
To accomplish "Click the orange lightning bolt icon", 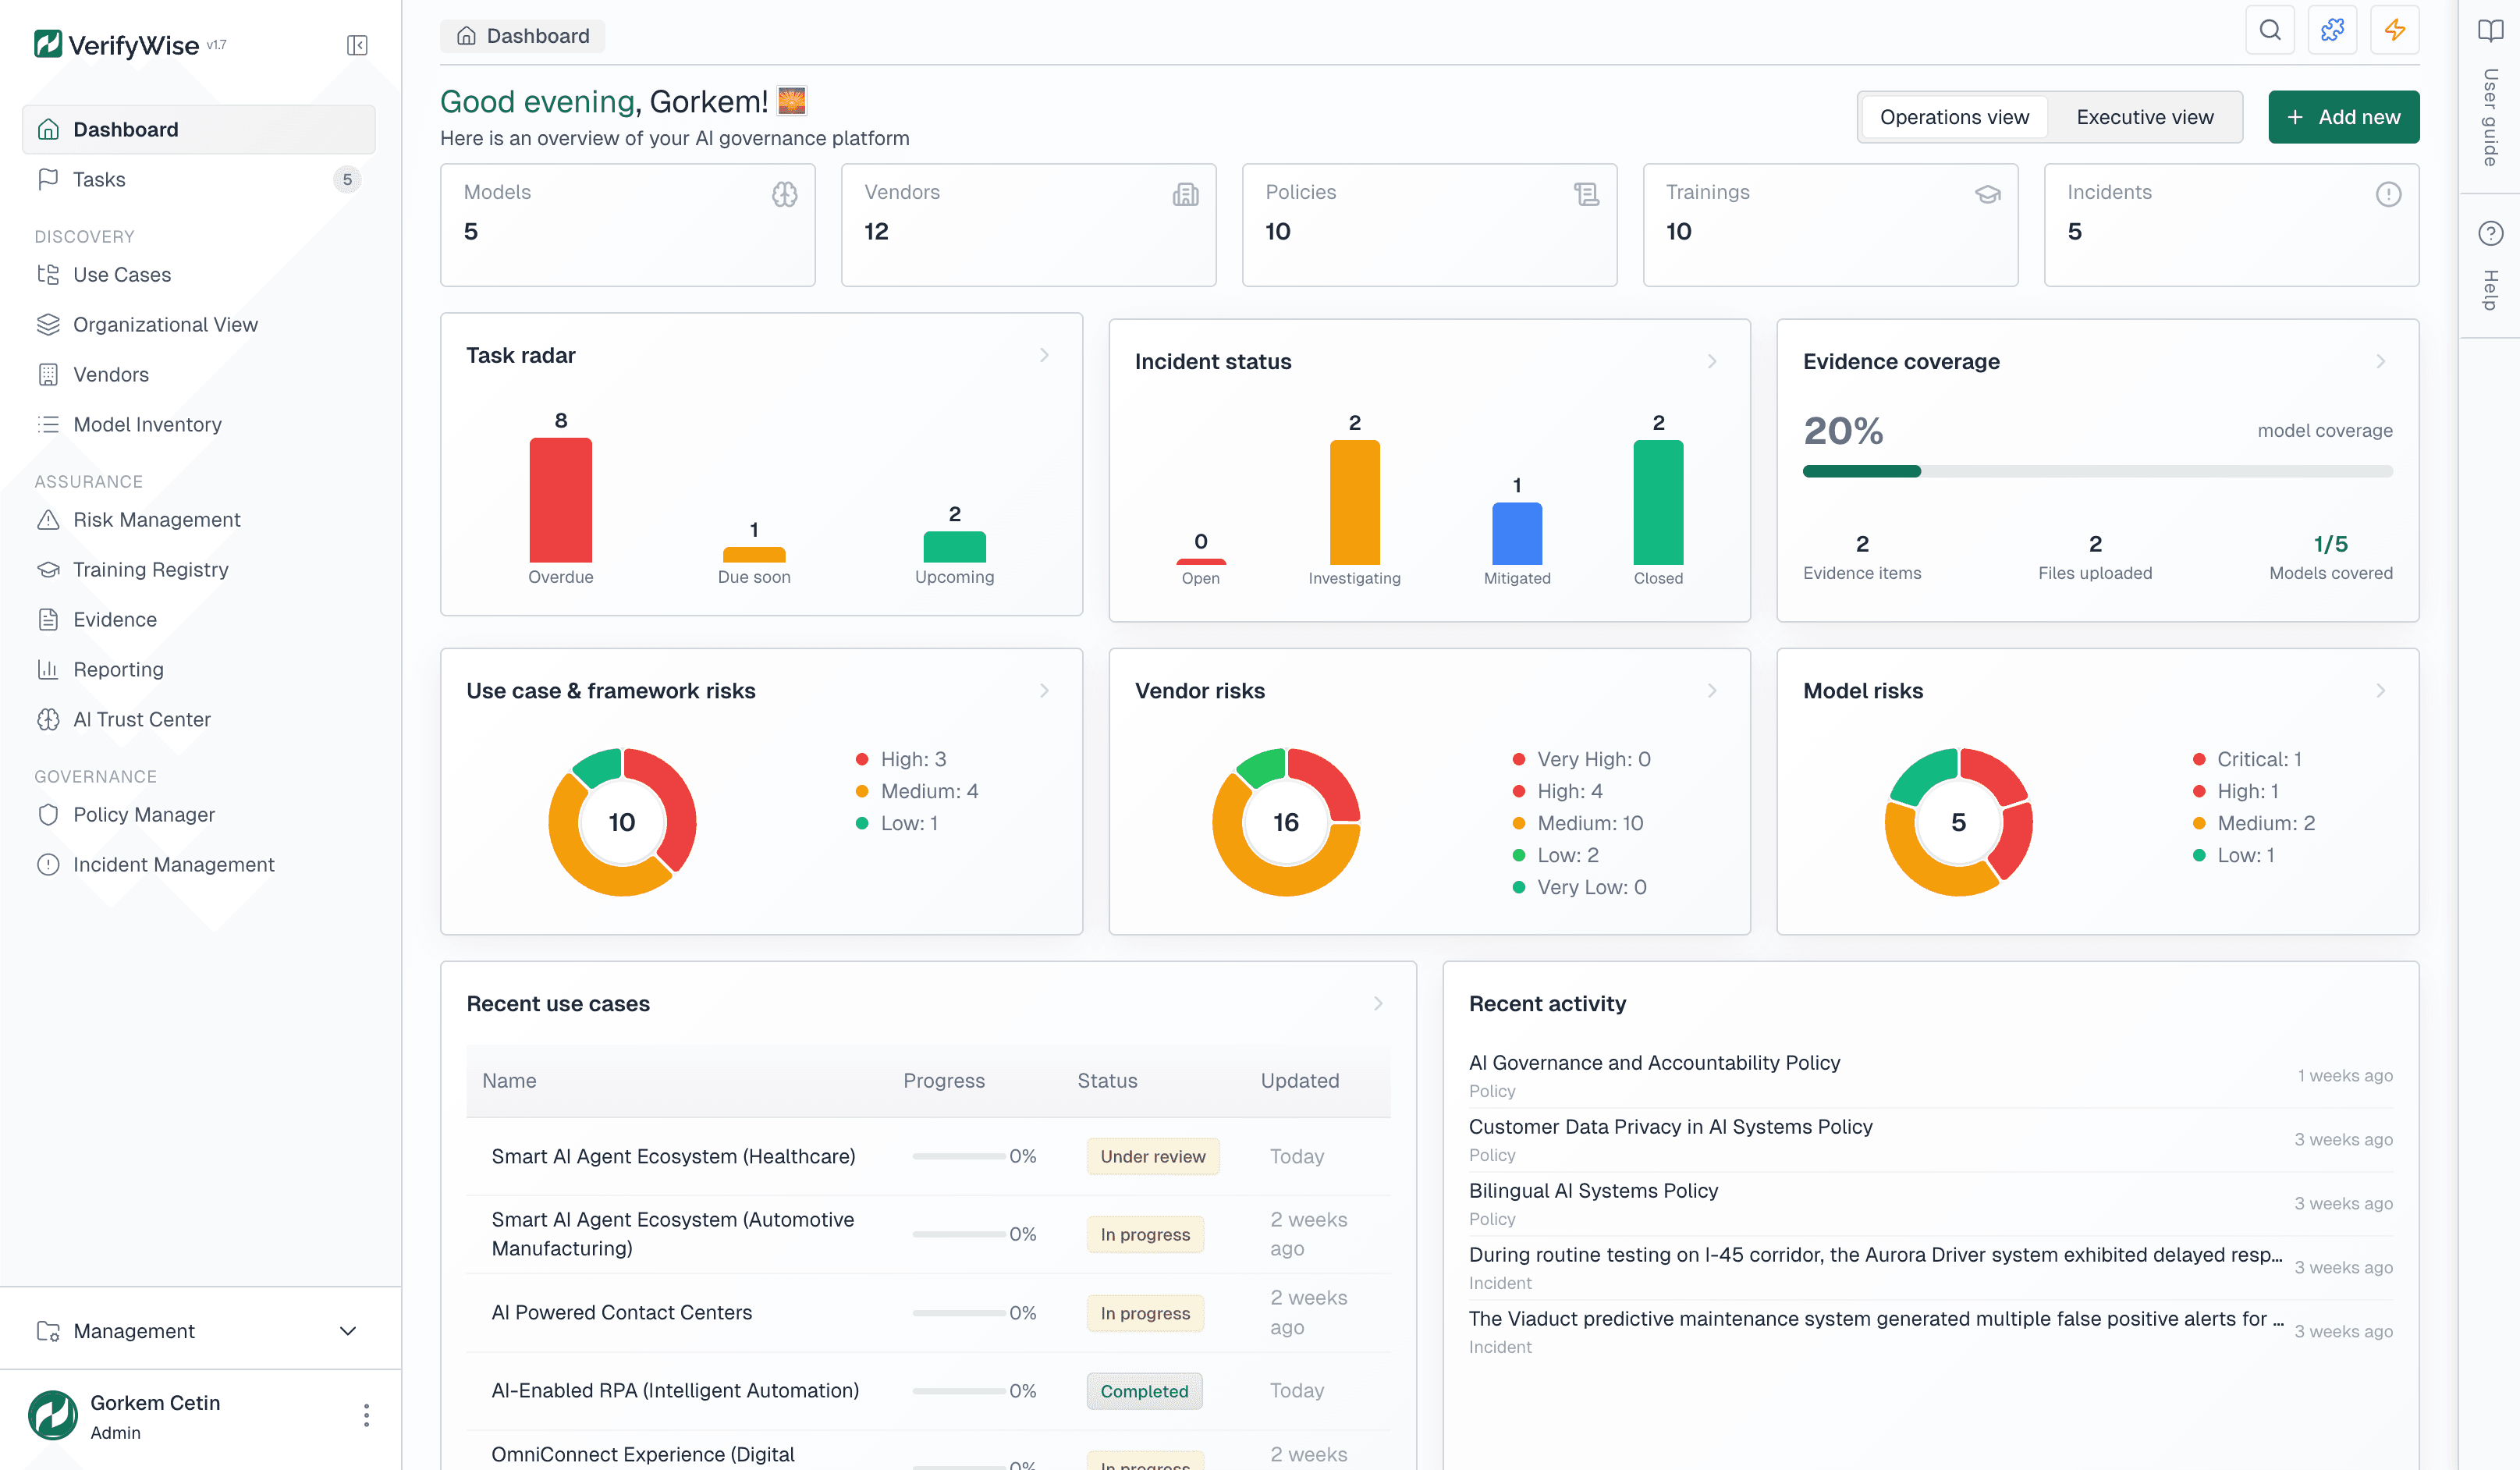I will pos(2394,30).
